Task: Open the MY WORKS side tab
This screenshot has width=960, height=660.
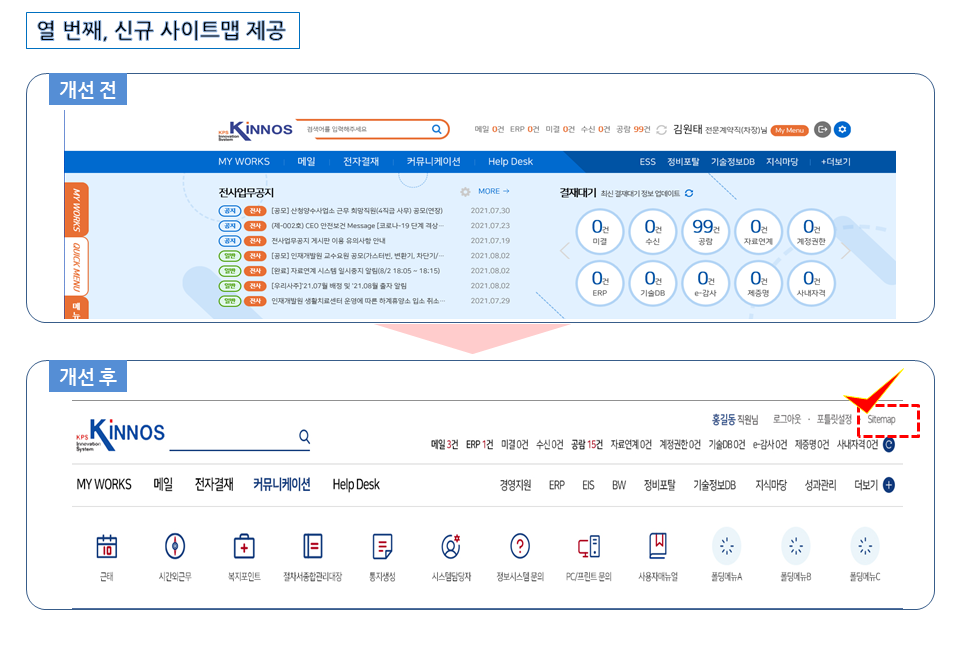Action: click(77, 209)
